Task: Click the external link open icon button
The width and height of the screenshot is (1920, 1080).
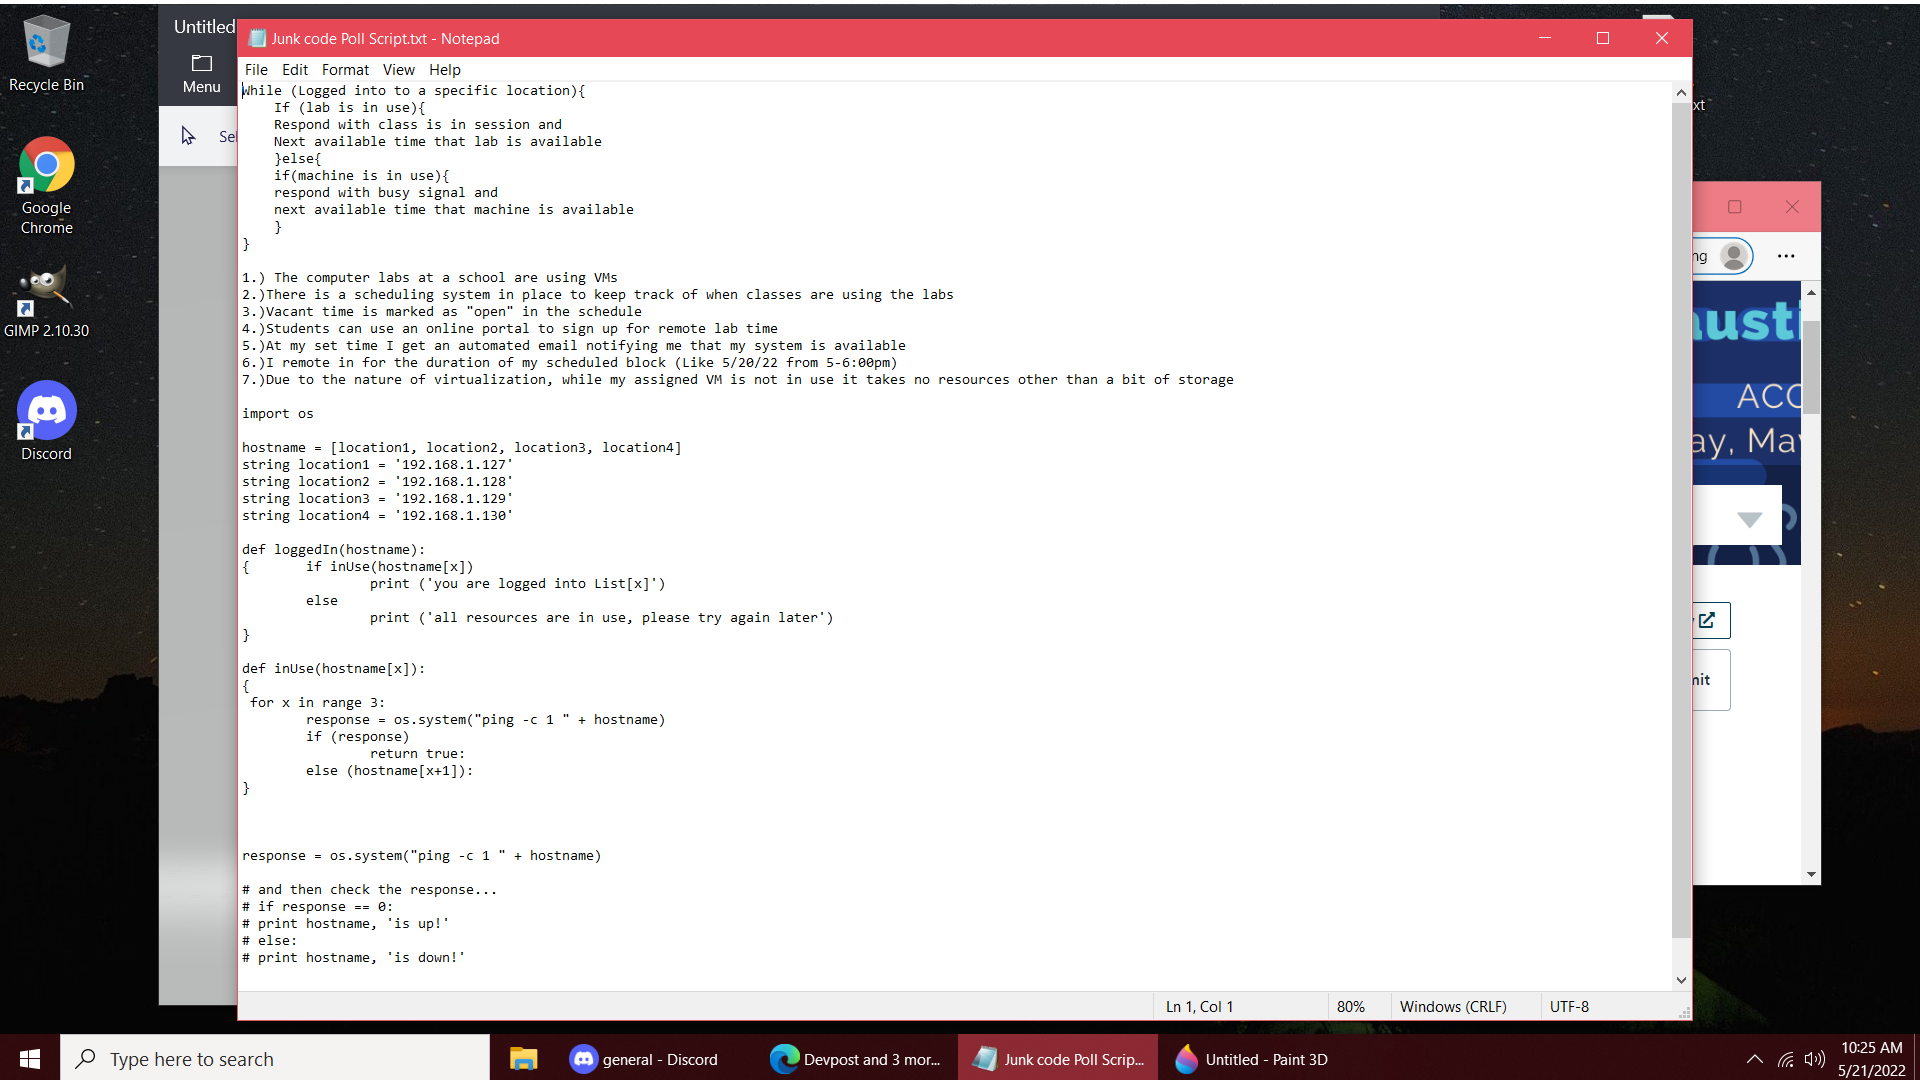Action: click(1707, 620)
